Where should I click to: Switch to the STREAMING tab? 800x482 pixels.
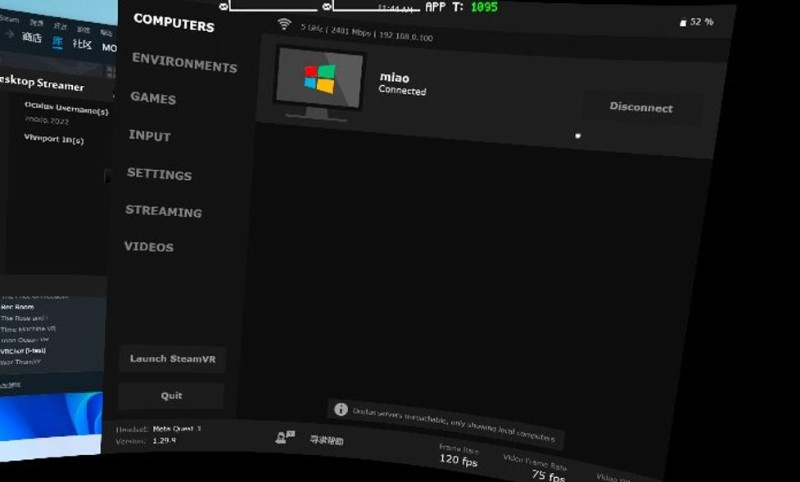[x=164, y=211]
